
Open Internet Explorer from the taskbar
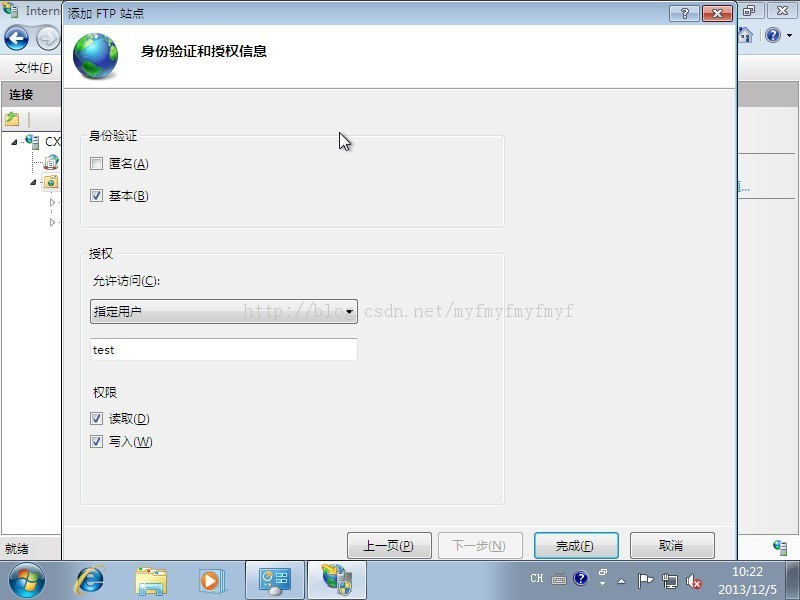[88, 580]
